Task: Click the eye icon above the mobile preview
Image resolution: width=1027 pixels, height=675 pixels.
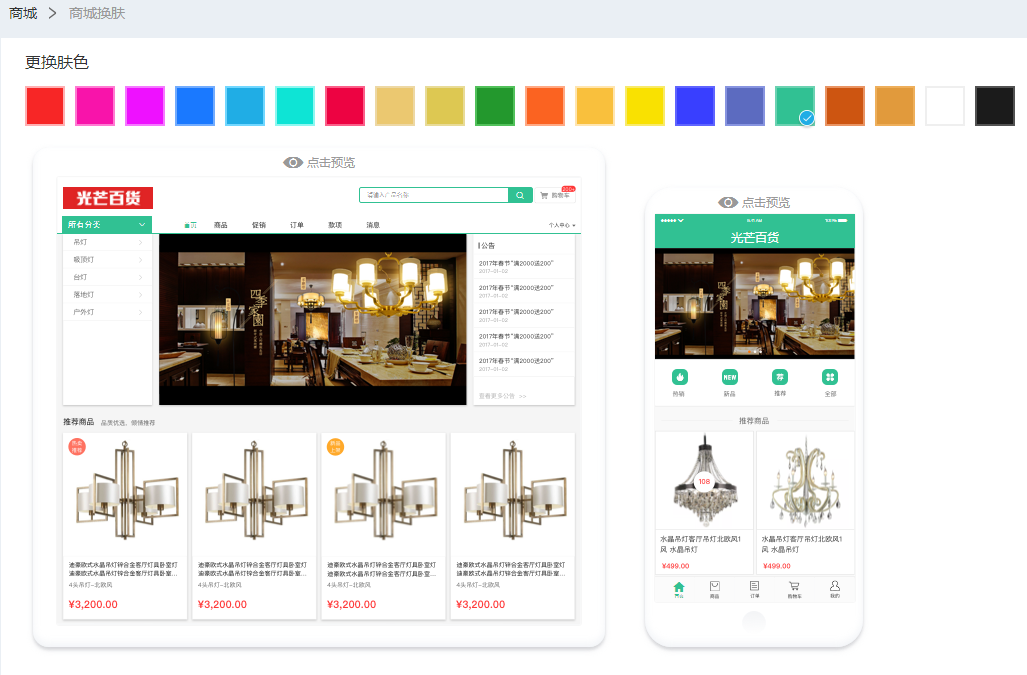Action: 727,202
